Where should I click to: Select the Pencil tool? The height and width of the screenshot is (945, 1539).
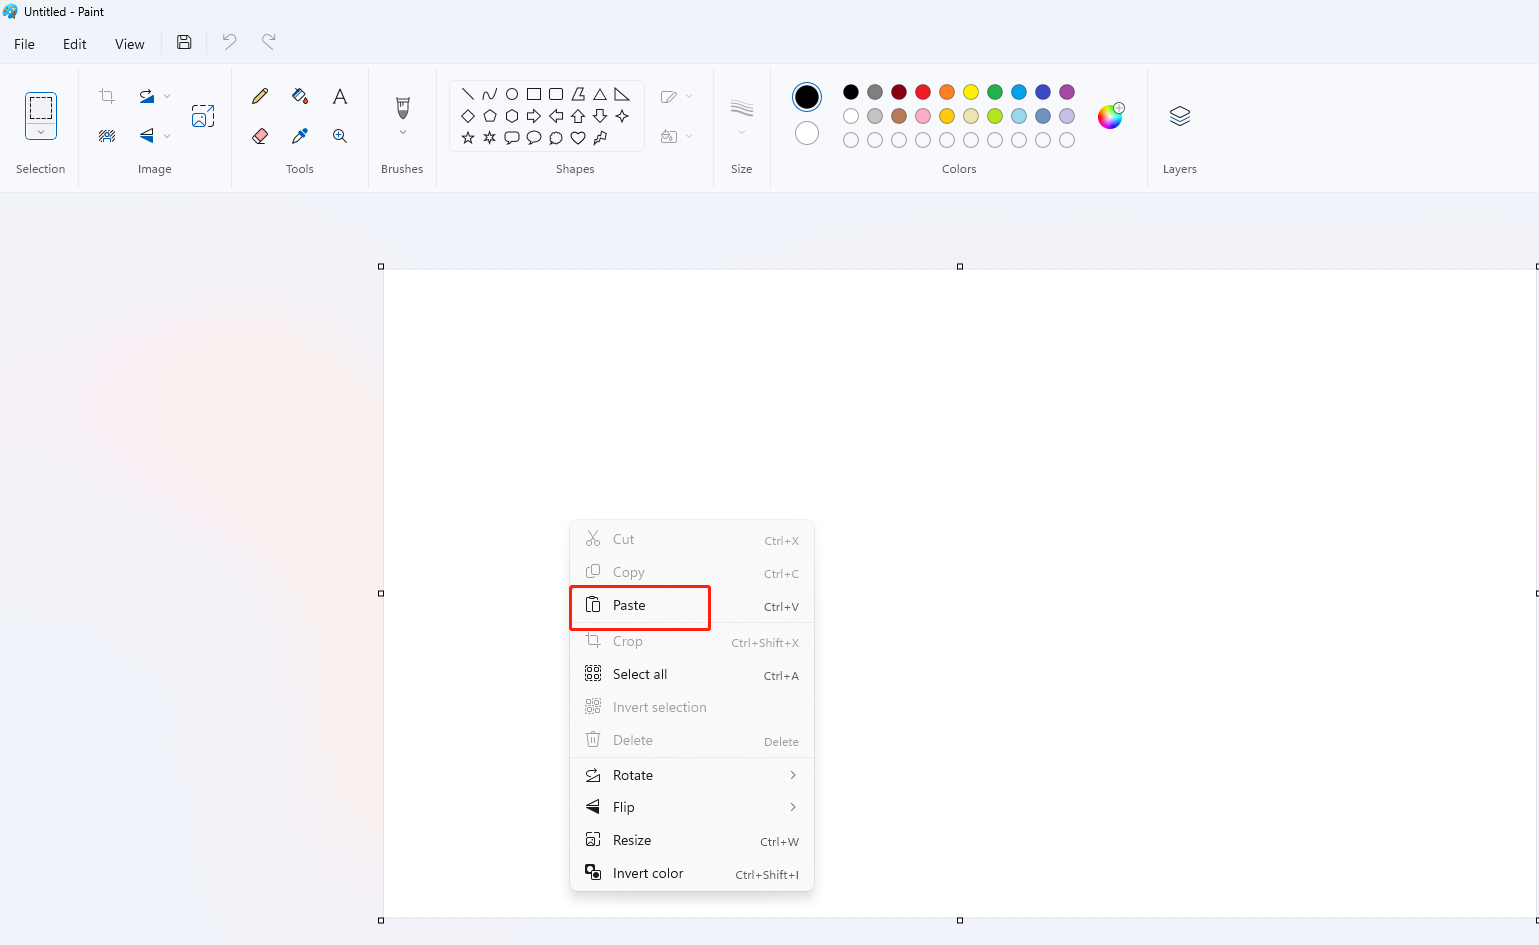coord(260,96)
